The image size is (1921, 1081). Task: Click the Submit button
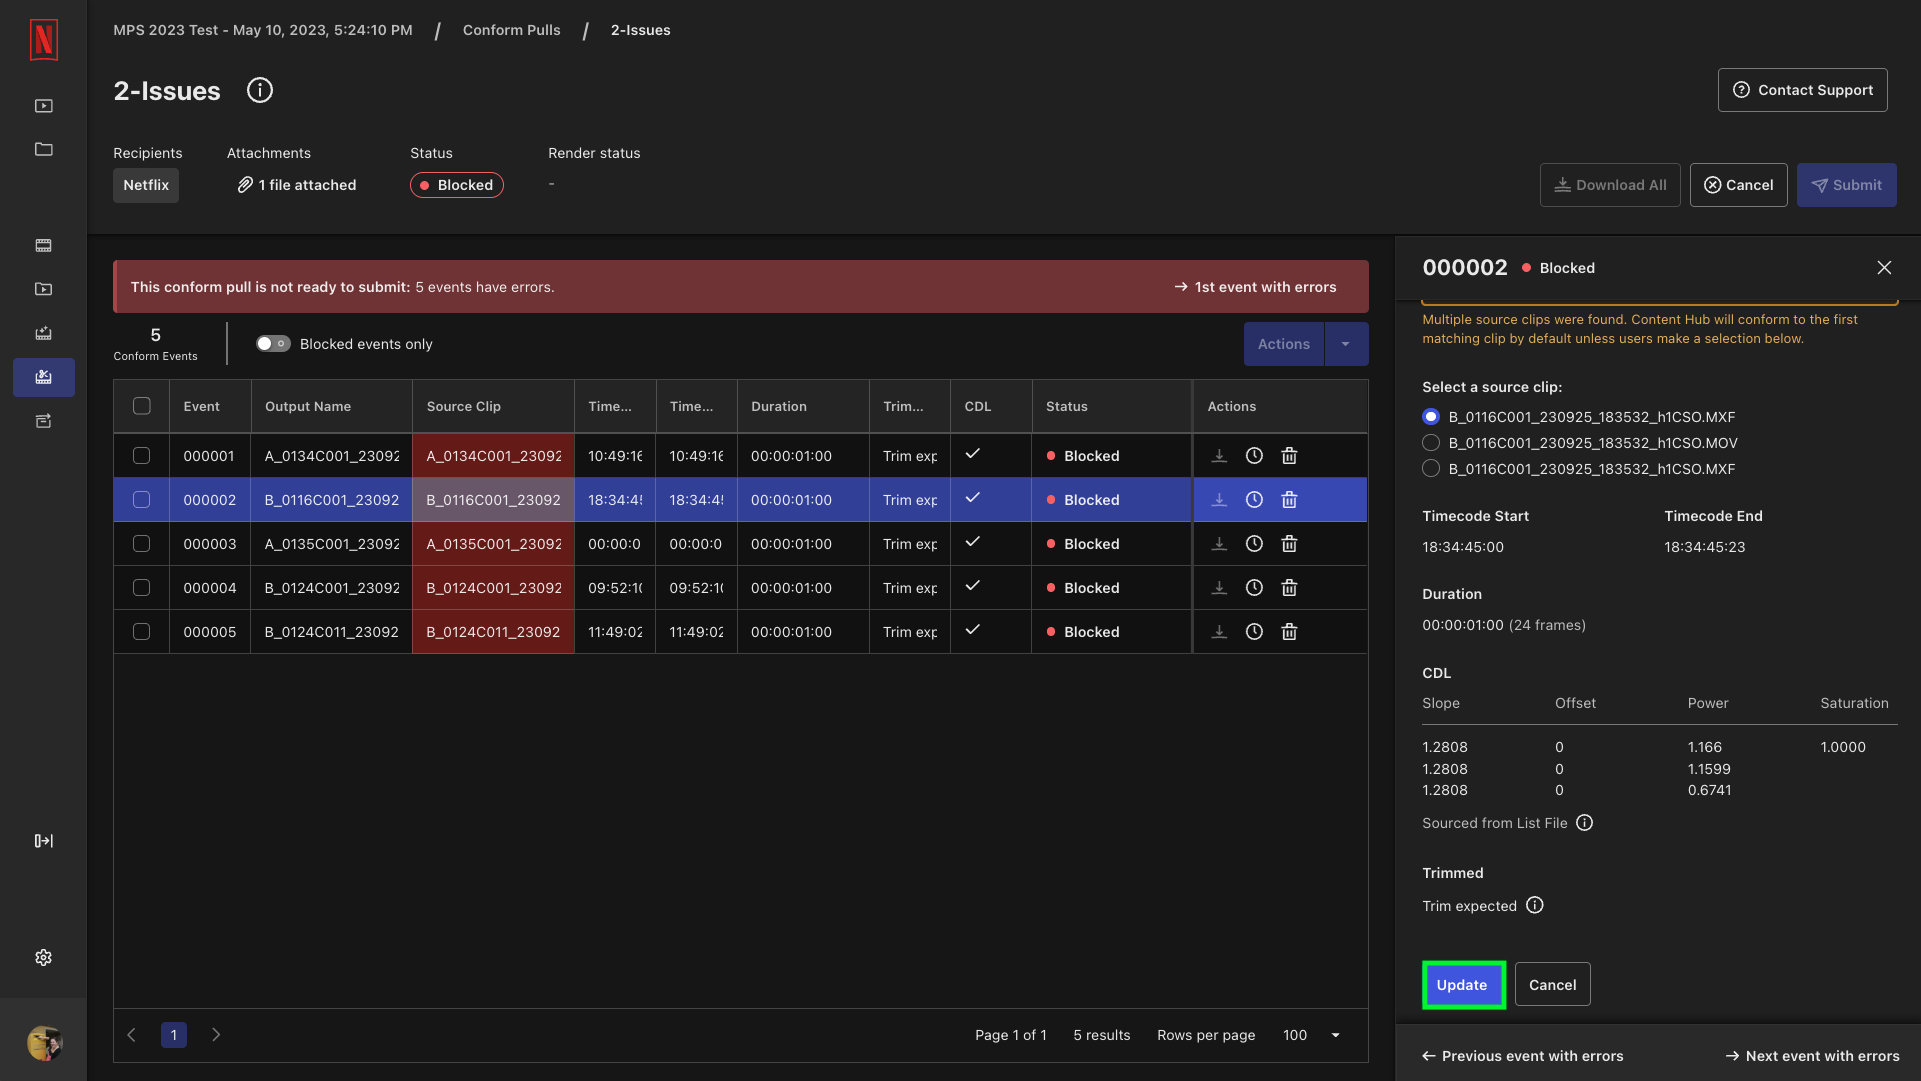[x=1846, y=185]
